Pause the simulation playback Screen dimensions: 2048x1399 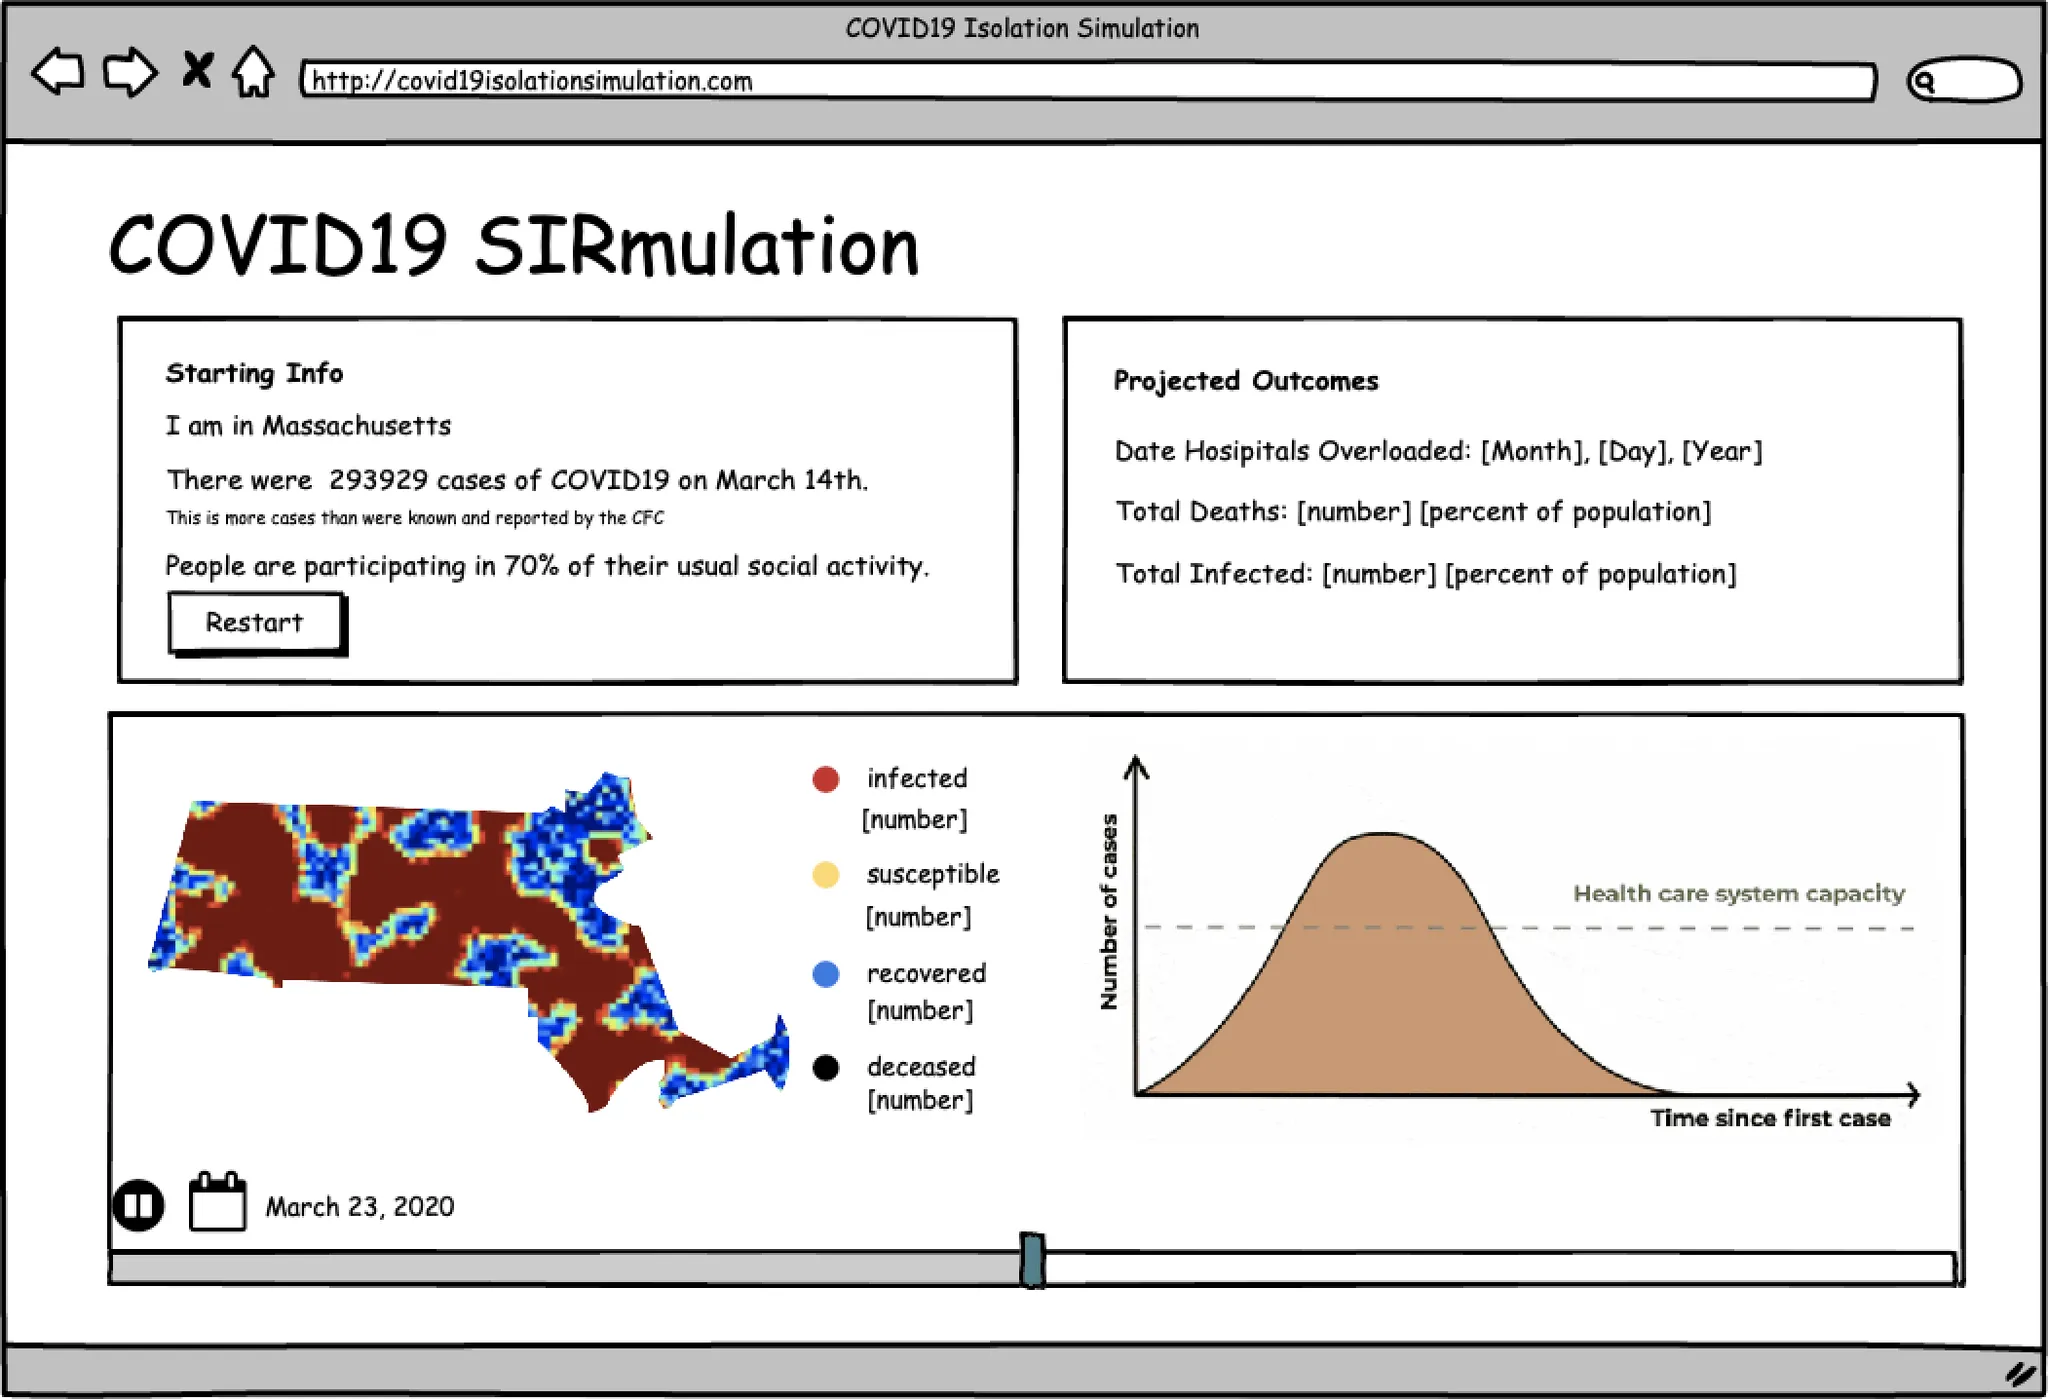[139, 1205]
